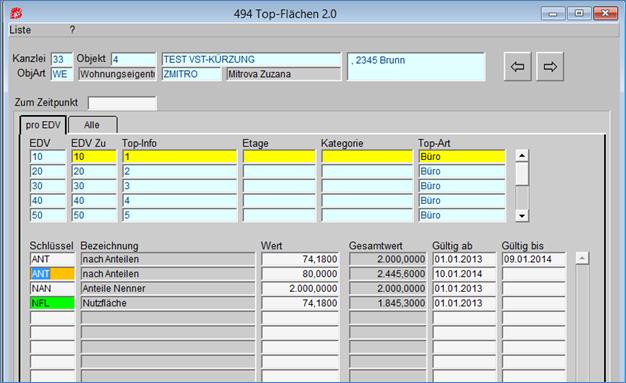Viewport: 626px width, 383px height.
Task: Click the Gesamtwert cell 1.845,3000
Action: click(388, 303)
